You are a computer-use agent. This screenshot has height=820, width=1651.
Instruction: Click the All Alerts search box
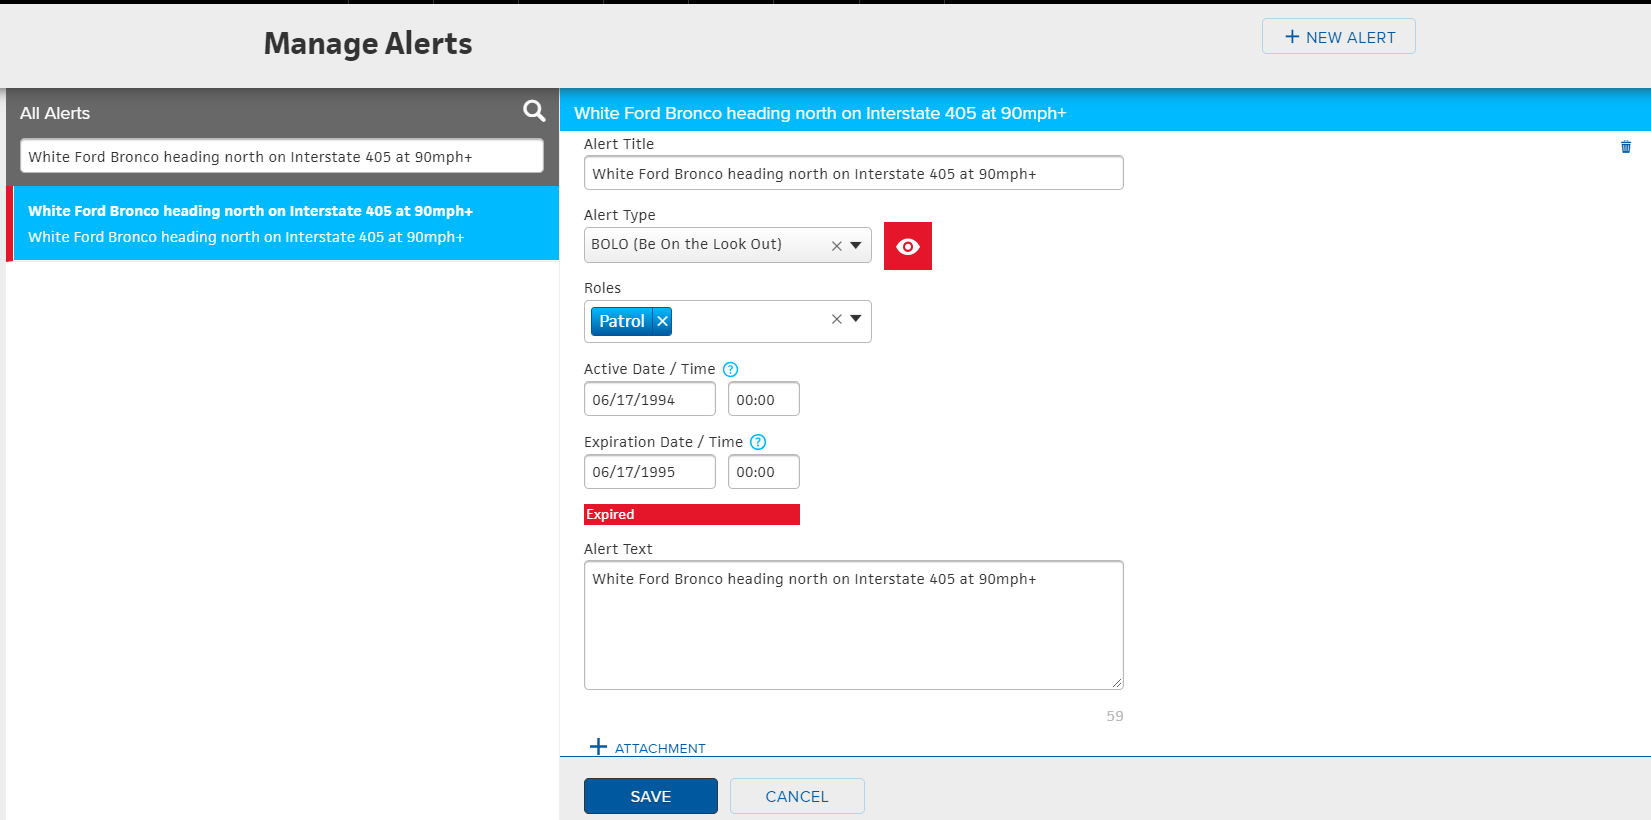[281, 156]
